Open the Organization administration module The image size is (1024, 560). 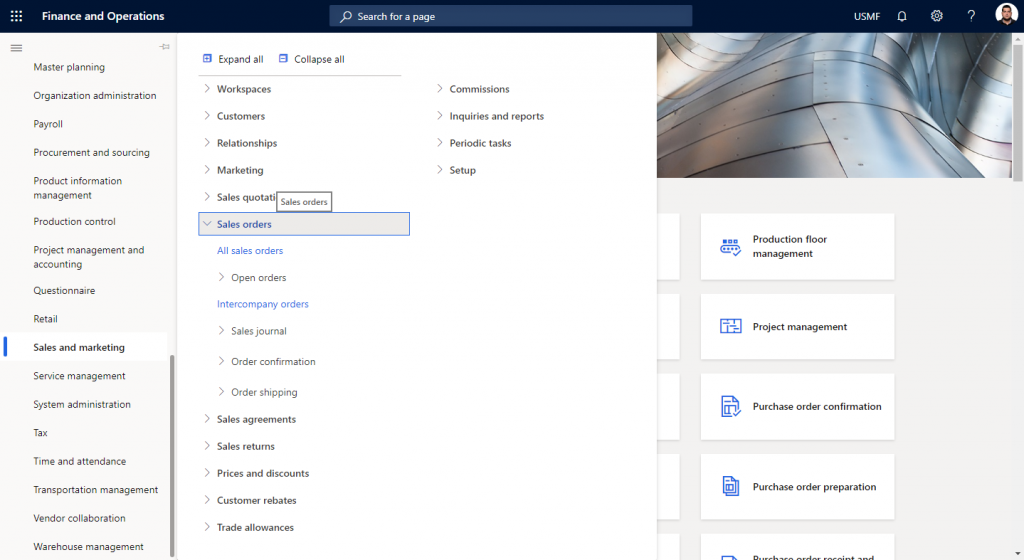[x=95, y=95]
